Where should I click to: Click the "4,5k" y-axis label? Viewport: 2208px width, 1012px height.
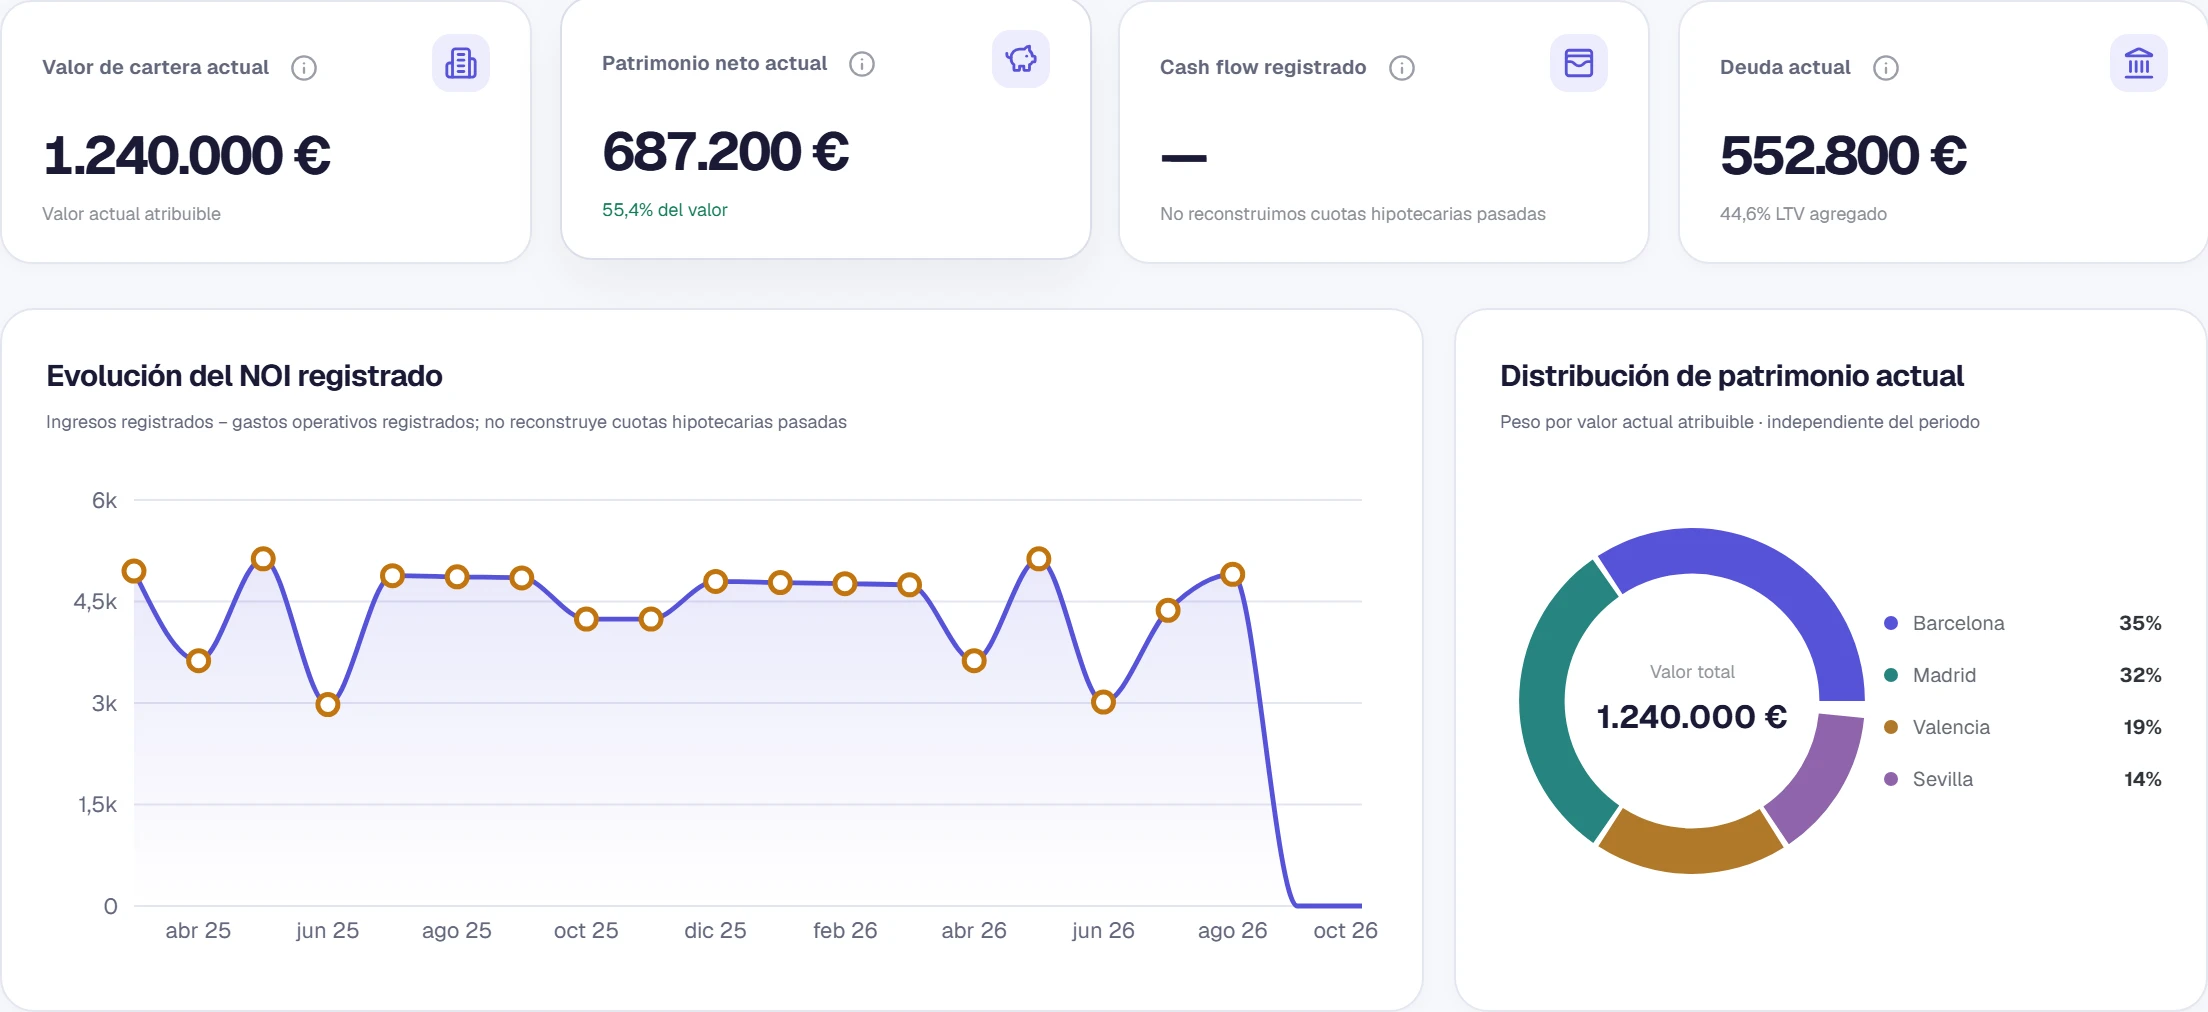pyautogui.click(x=95, y=602)
